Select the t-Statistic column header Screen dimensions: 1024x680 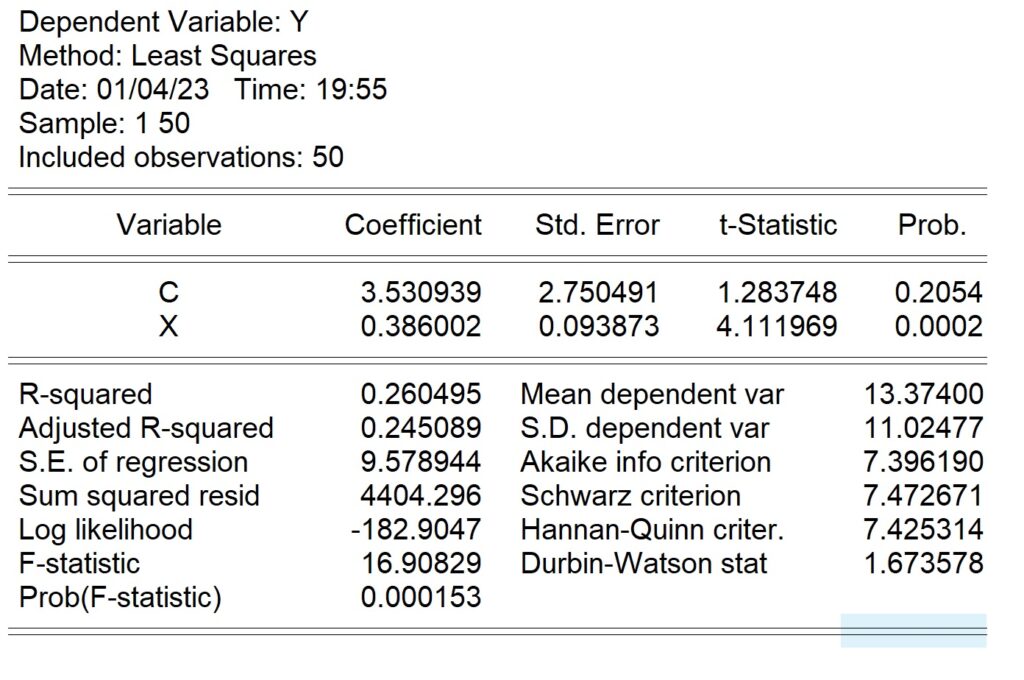tap(778, 225)
